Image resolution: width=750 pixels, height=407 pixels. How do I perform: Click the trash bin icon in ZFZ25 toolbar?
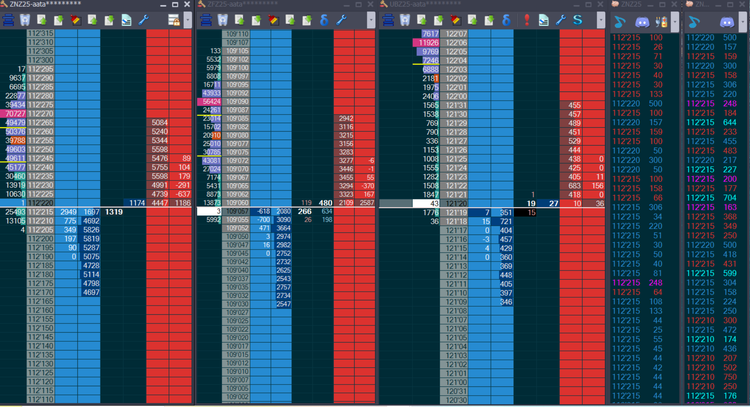(222, 20)
